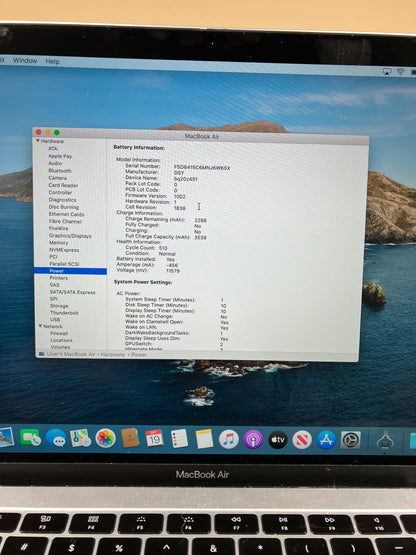Click computer icon in the path bar

(41, 354)
